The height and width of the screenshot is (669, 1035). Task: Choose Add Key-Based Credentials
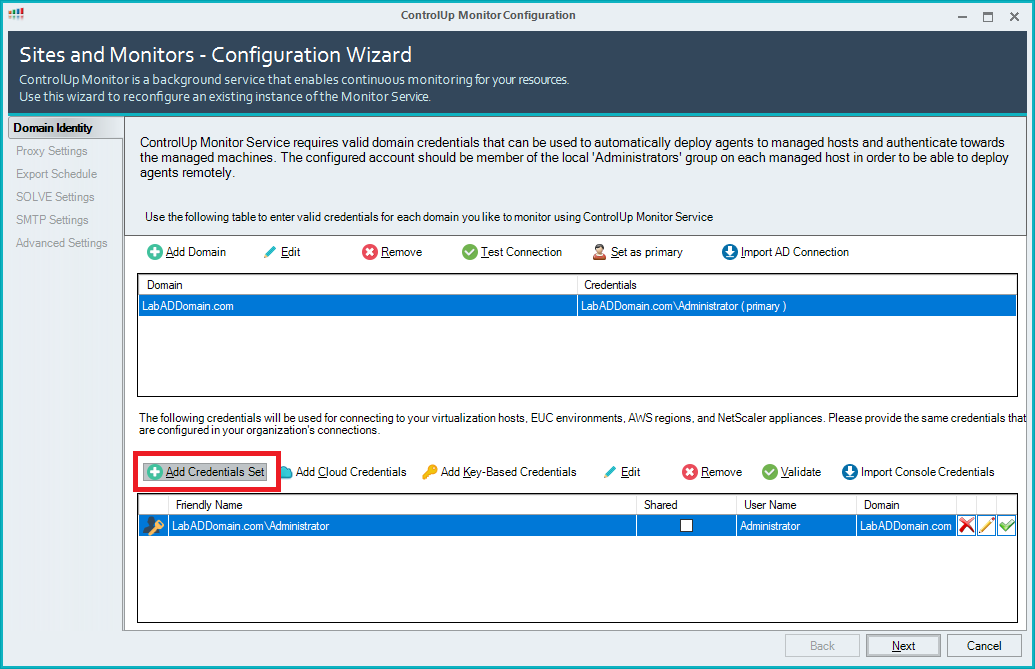pos(499,472)
